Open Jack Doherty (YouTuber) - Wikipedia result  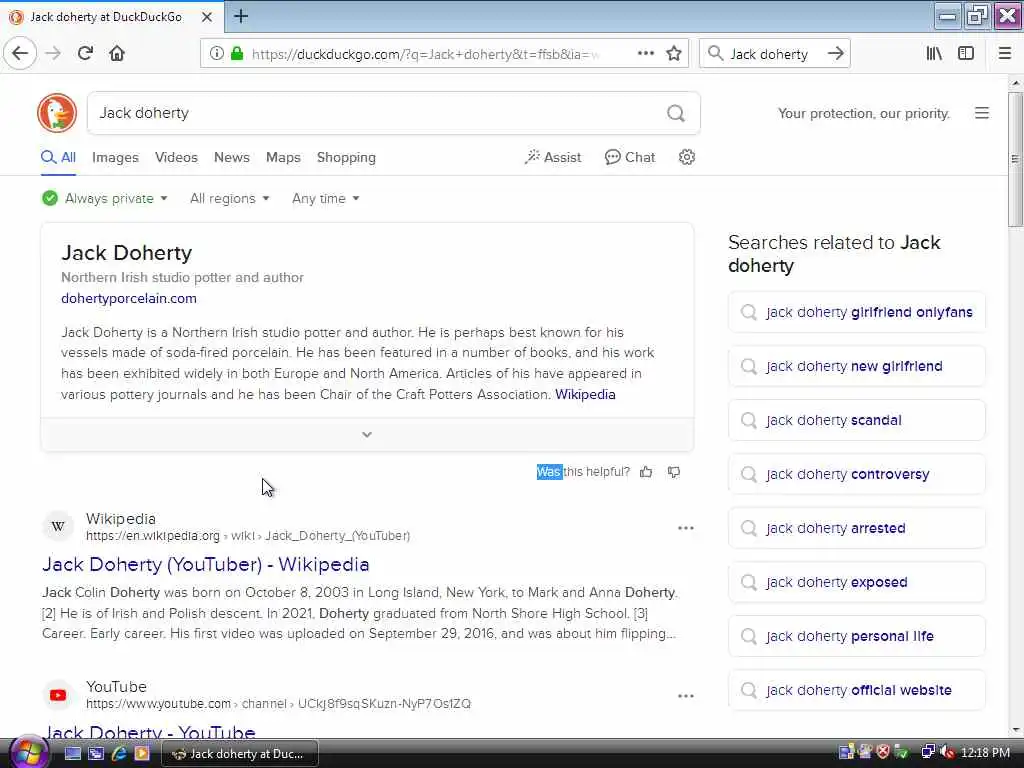pos(206,564)
